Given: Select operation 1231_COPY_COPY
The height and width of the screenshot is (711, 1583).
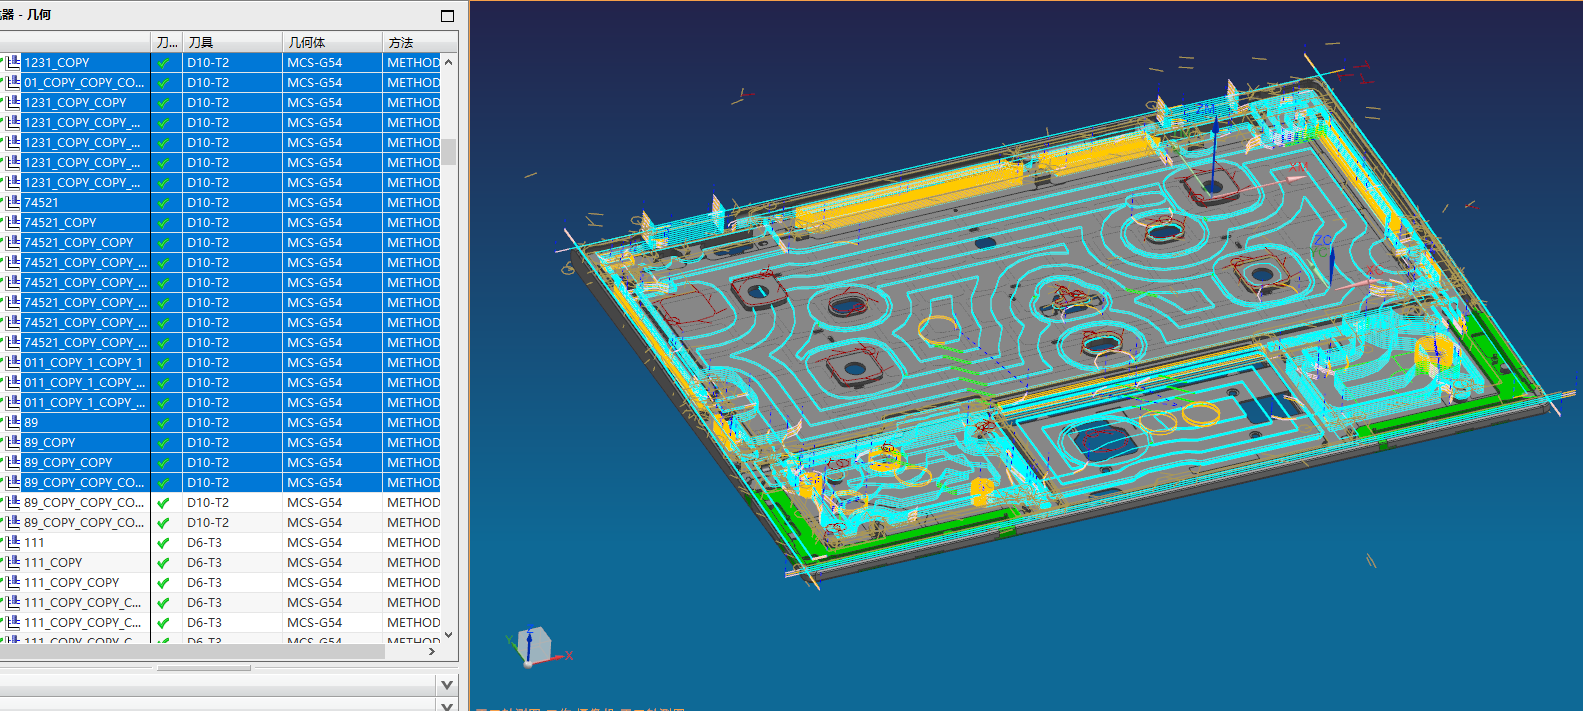Looking at the screenshot, I should [x=75, y=102].
